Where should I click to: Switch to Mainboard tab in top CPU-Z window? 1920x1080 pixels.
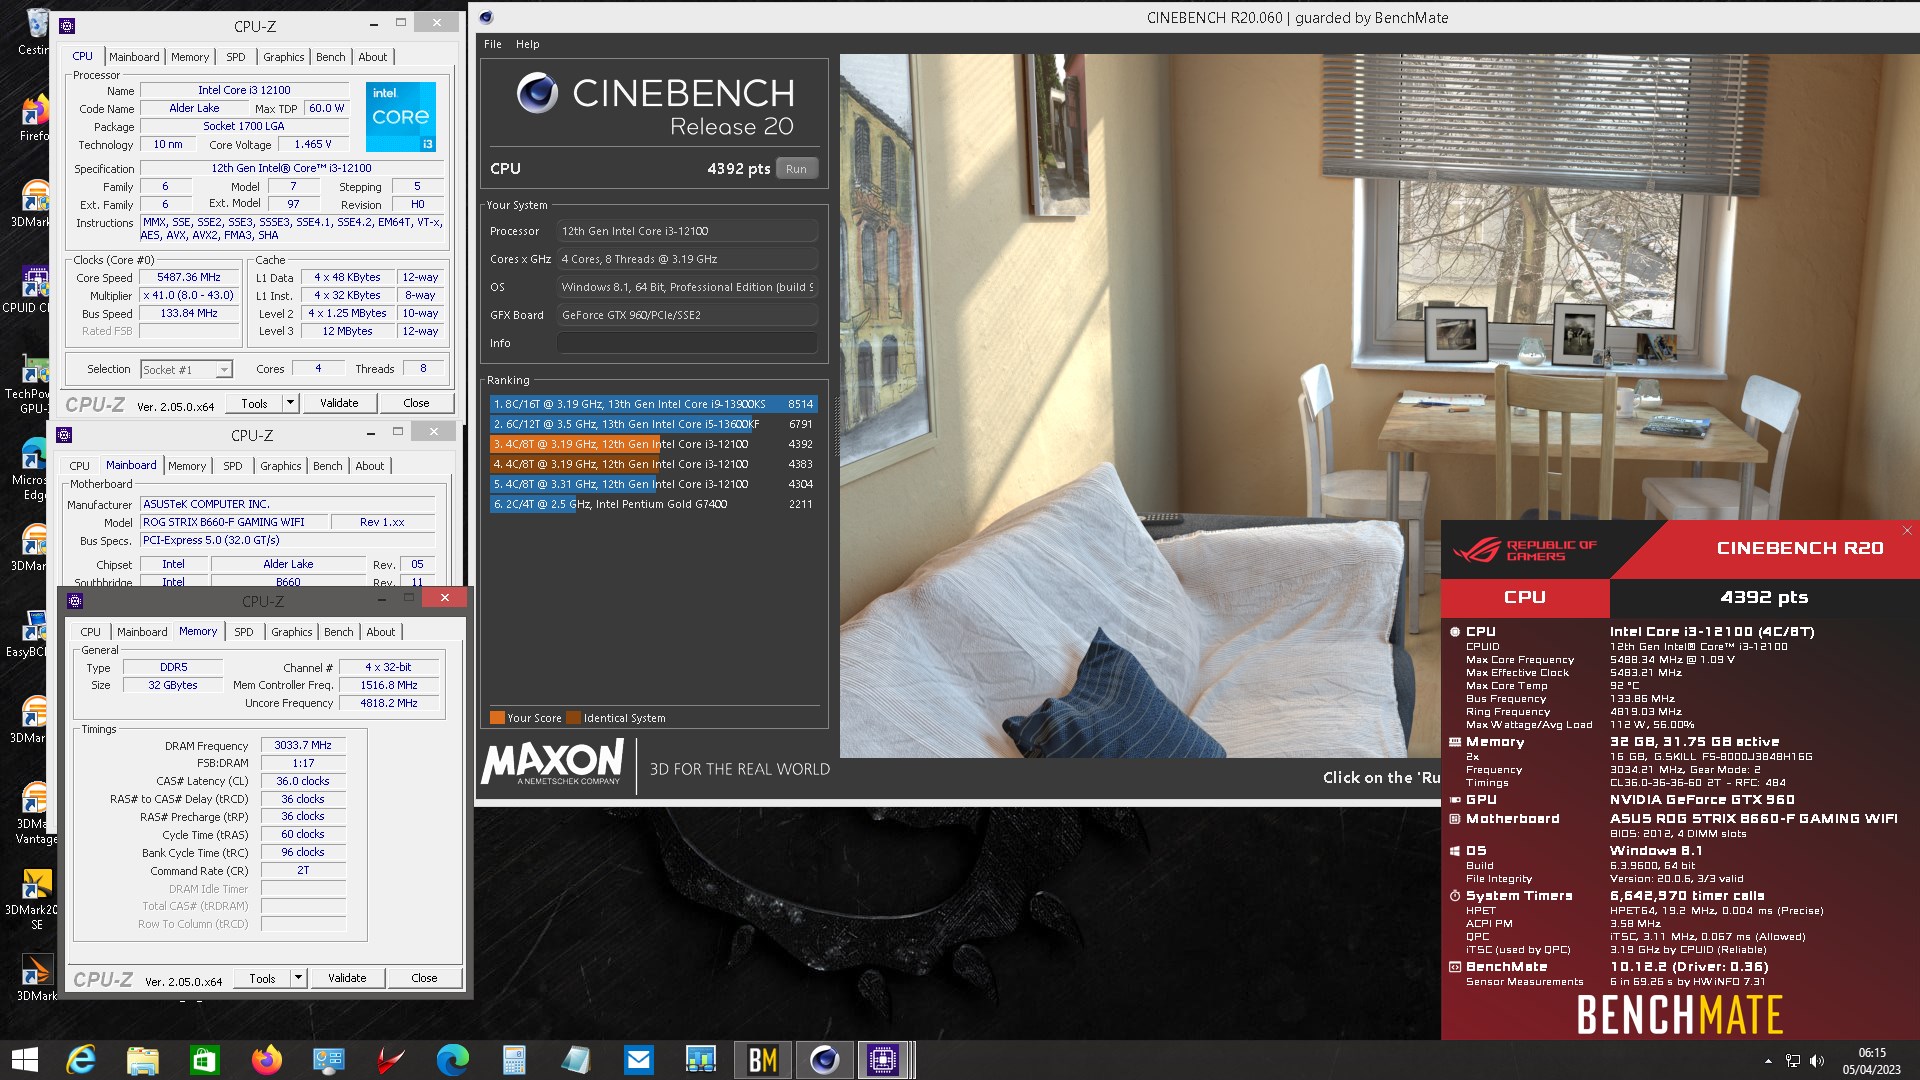(x=134, y=57)
